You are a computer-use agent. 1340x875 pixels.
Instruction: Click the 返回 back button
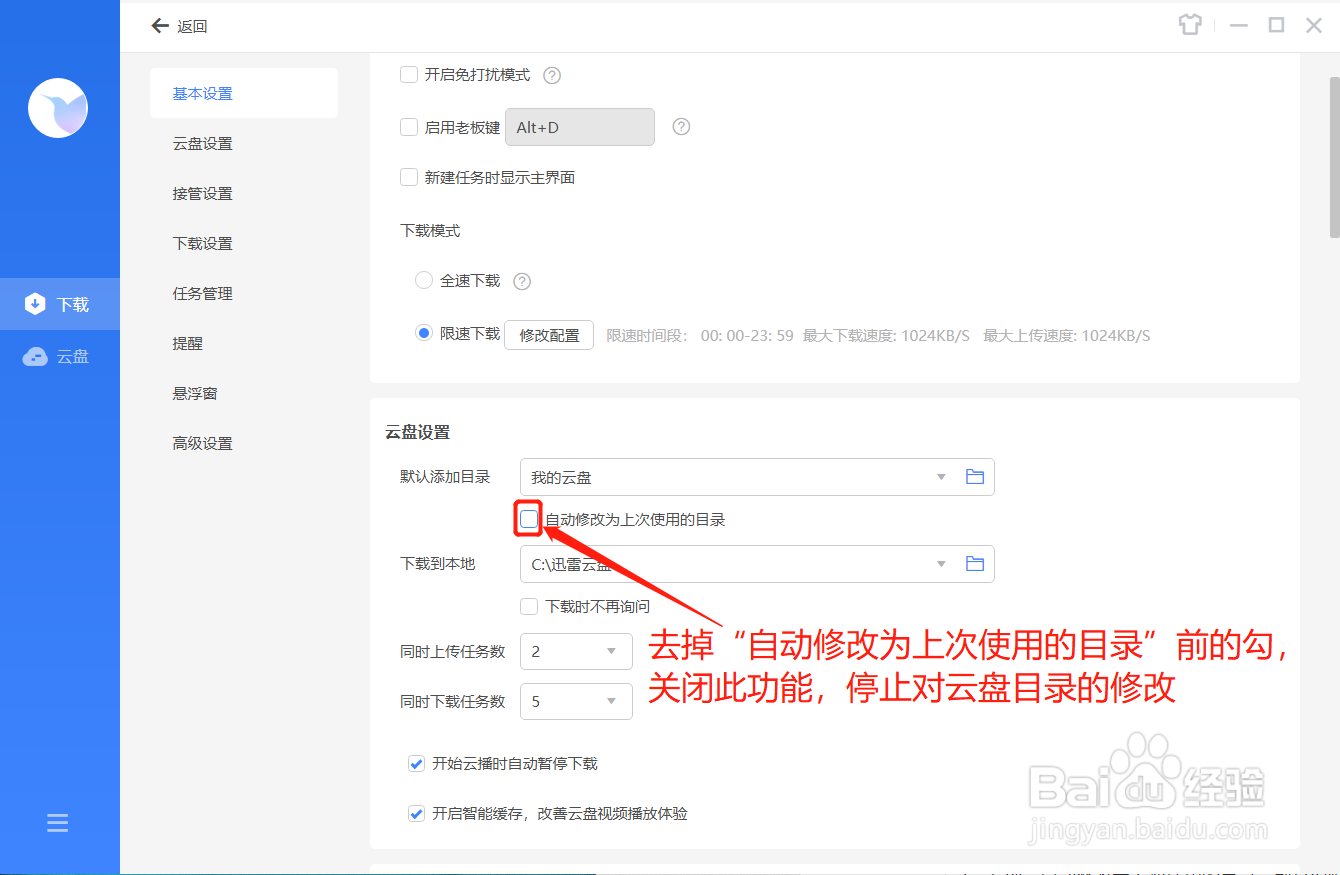pyautogui.click(x=180, y=26)
